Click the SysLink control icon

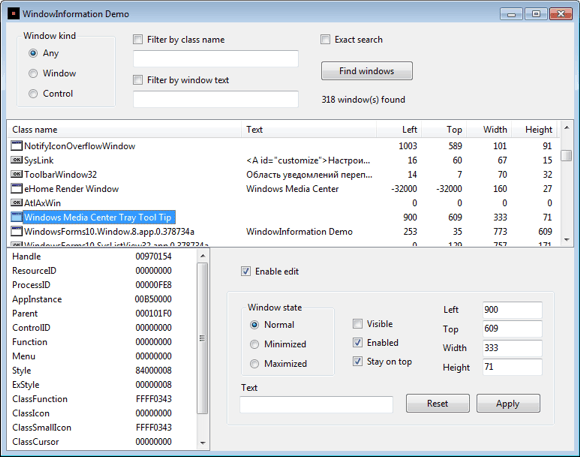(x=17, y=160)
